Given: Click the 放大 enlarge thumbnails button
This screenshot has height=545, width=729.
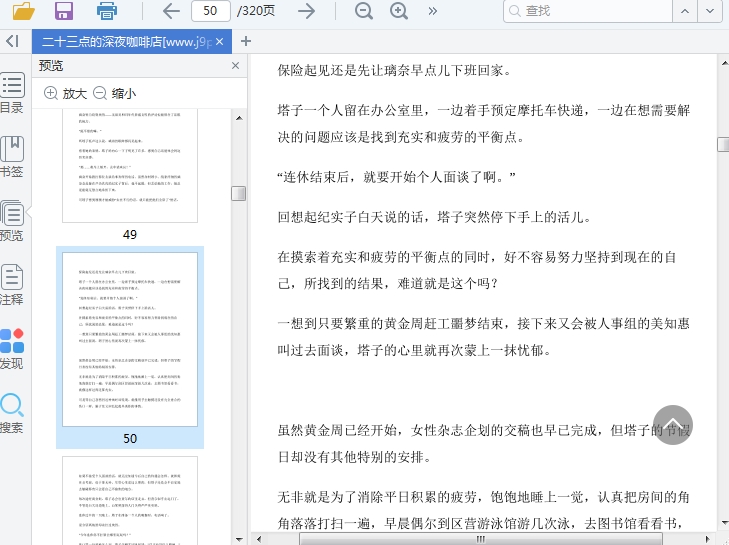Looking at the screenshot, I should click(x=65, y=93).
